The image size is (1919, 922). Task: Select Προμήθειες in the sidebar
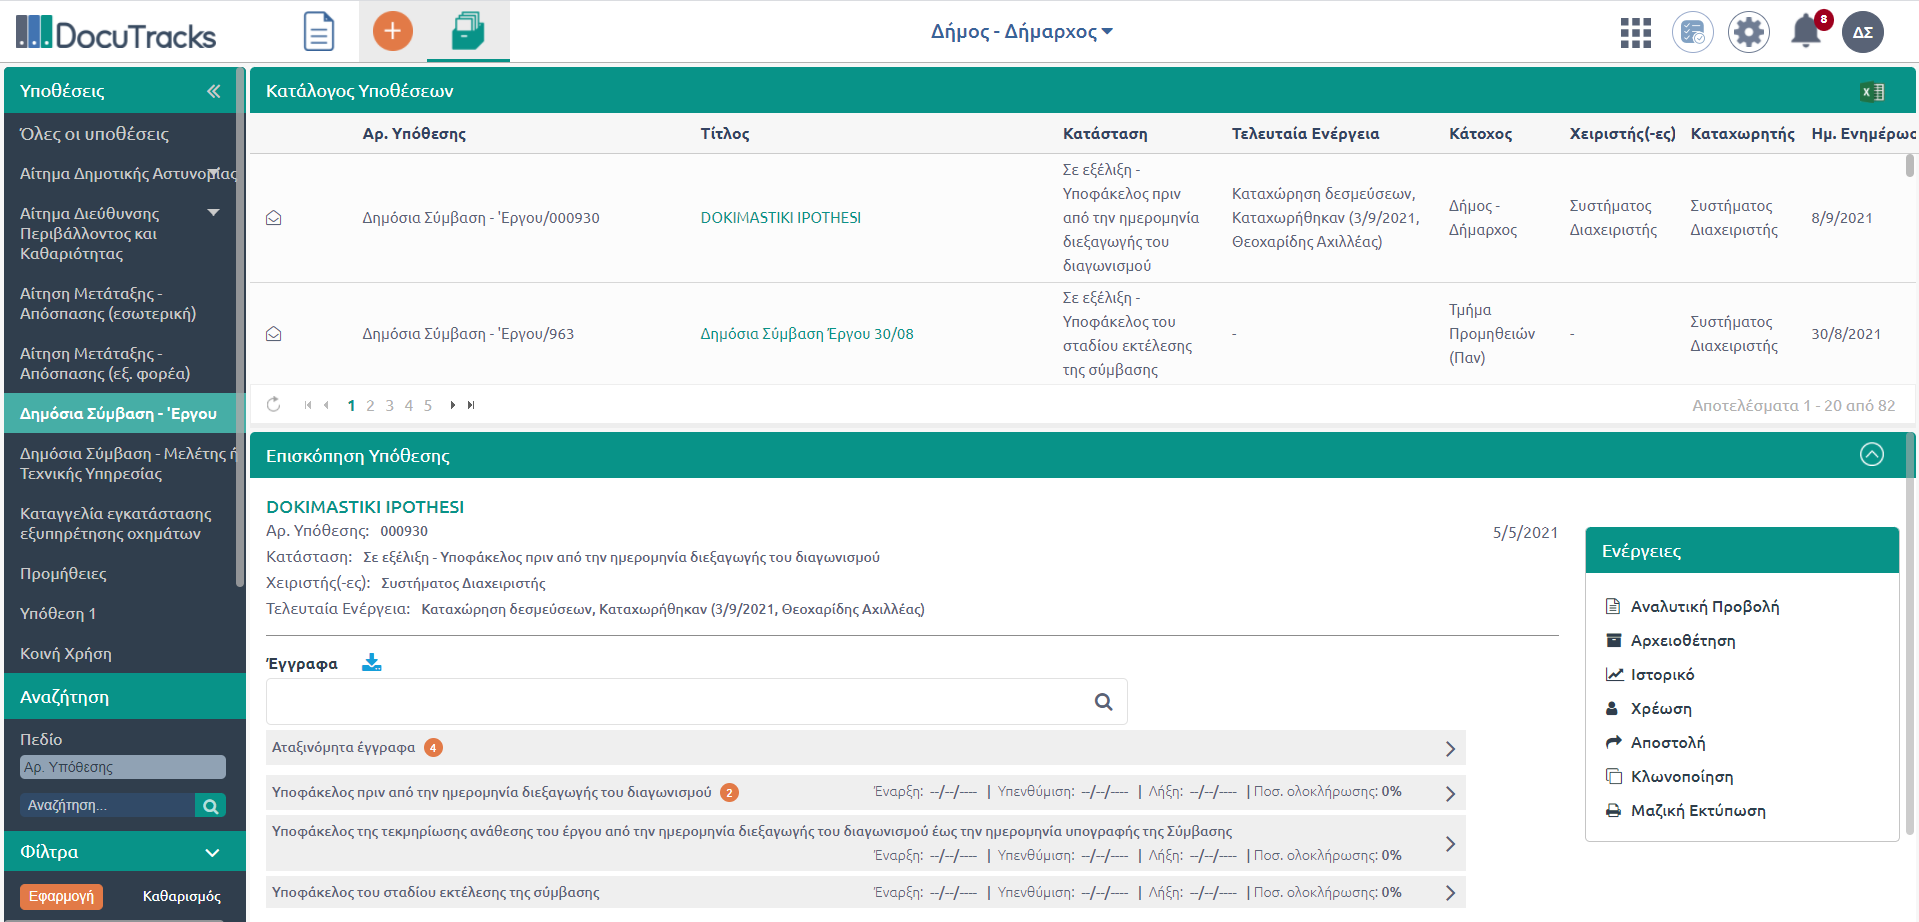click(x=63, y=574)
